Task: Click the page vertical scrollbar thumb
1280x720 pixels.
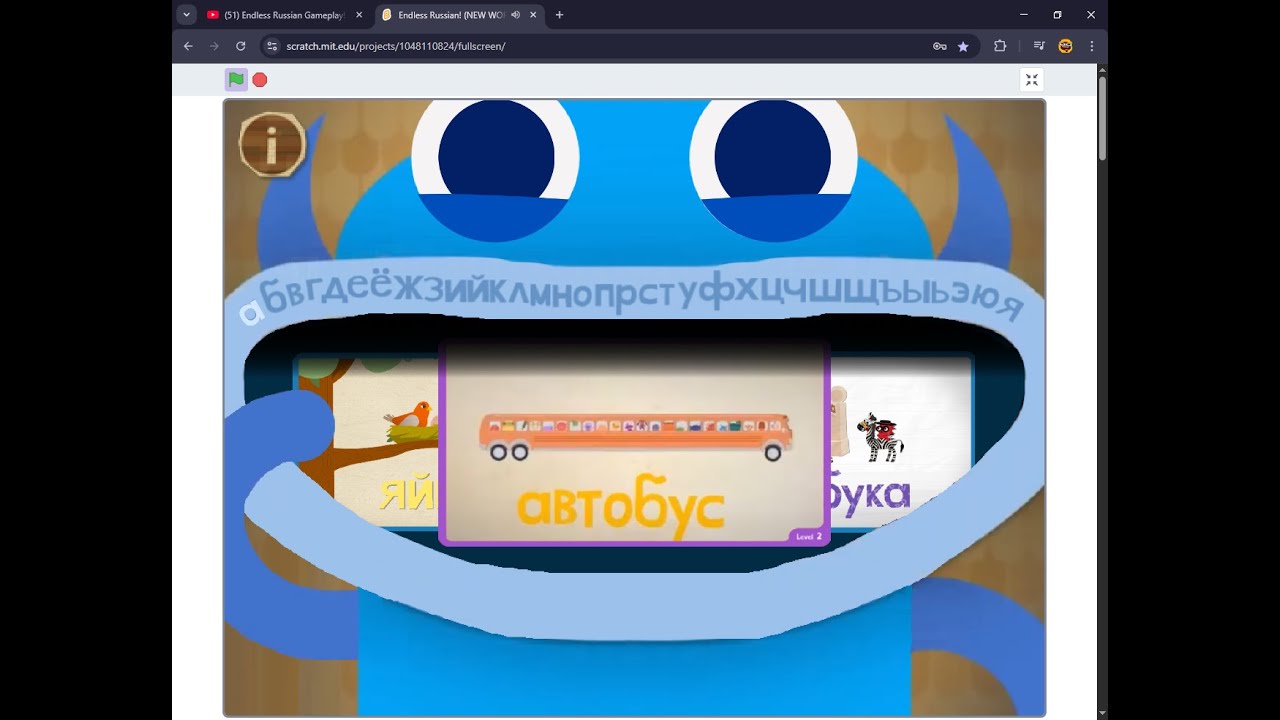Action: click(x=1102, y=117)
